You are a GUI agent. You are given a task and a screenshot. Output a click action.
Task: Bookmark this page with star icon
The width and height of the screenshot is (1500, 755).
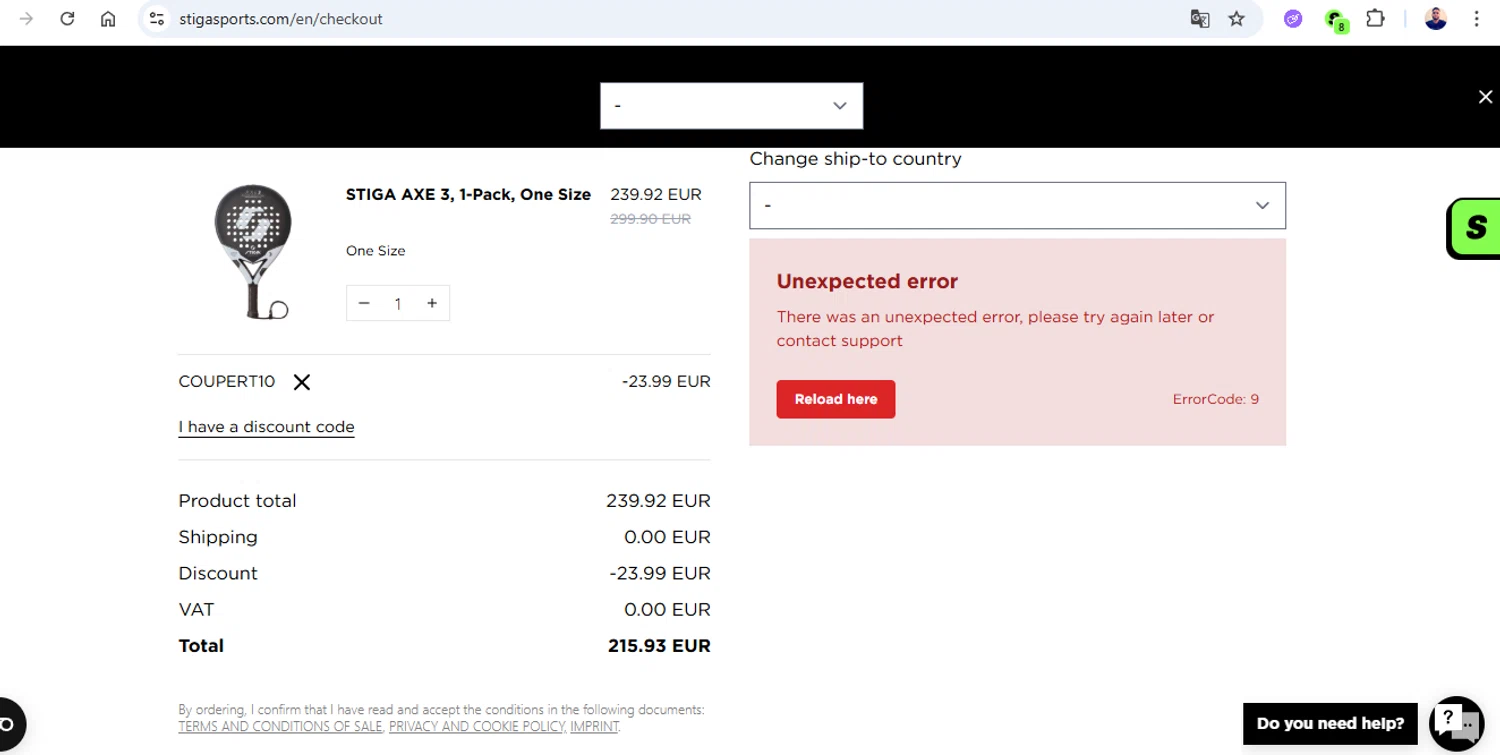point(1237,19)
